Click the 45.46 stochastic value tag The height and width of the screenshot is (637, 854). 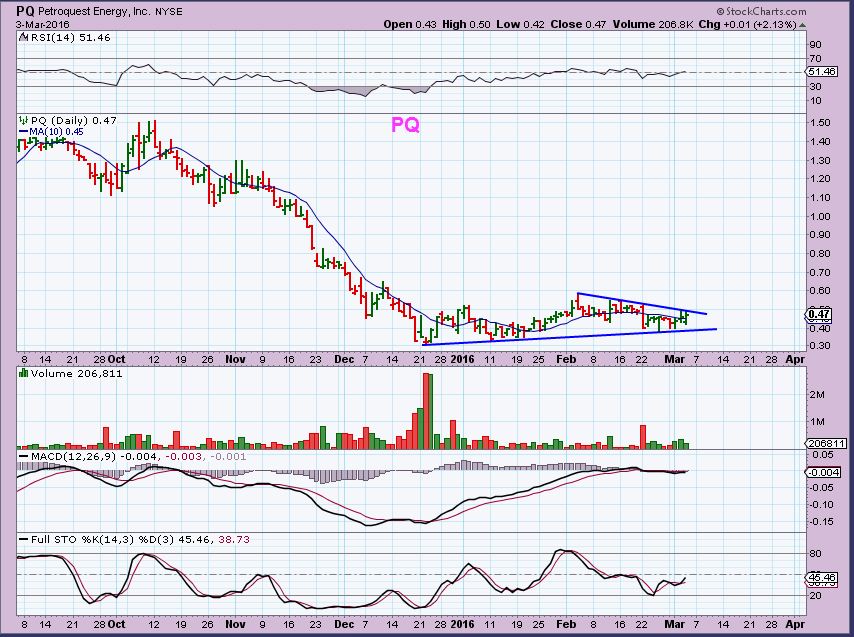click(x=820, y=577)
